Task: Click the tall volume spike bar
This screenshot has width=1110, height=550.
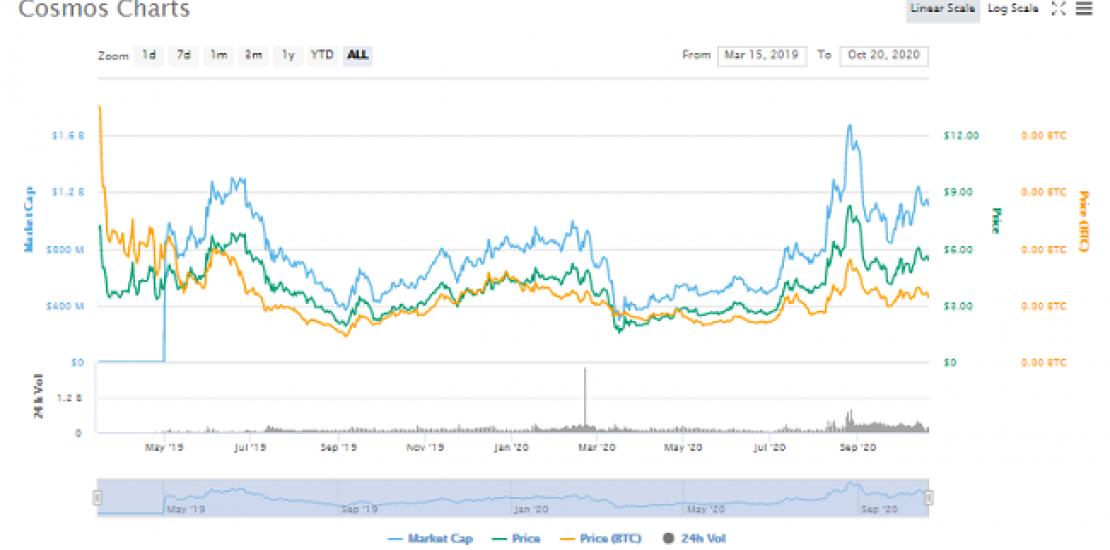Action: tap(585, 400)
